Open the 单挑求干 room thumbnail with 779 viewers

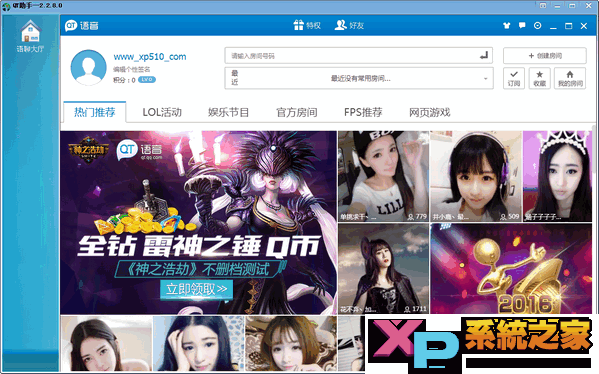pyautogui.click(x=383, y=176)
